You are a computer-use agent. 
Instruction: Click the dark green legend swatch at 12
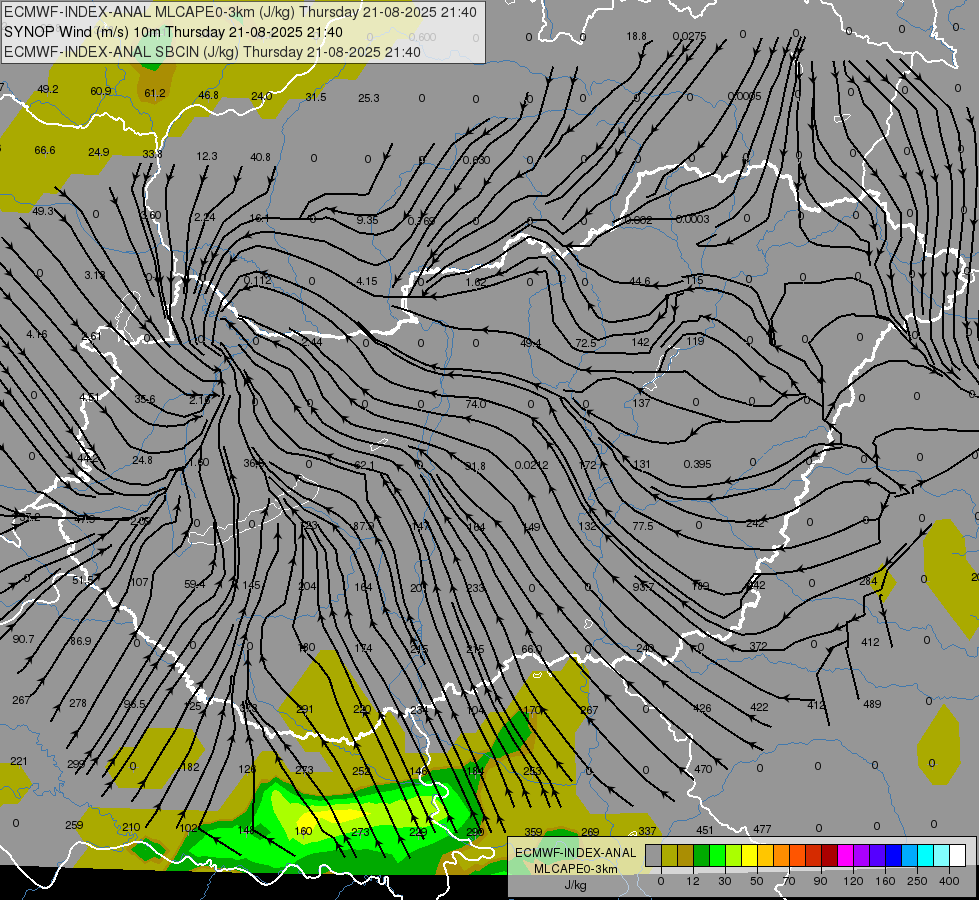click(x=702, y=856)
